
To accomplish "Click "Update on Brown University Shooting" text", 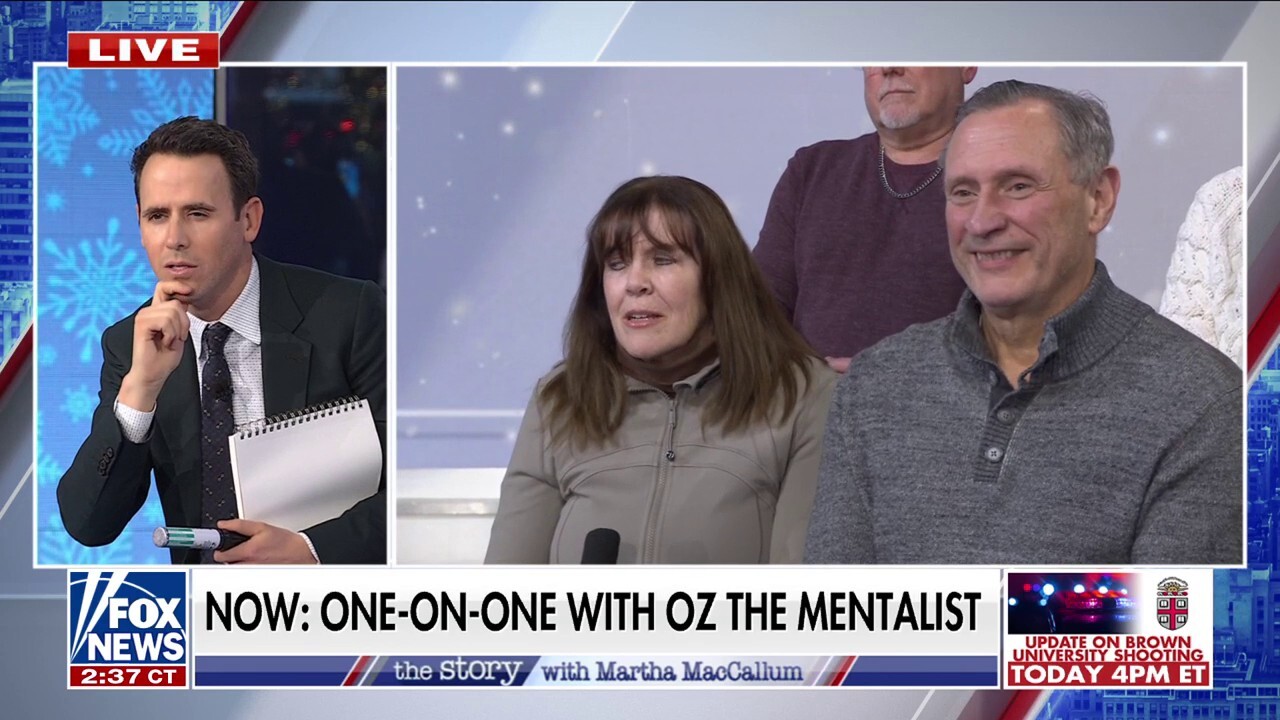I will point(1108,649).
